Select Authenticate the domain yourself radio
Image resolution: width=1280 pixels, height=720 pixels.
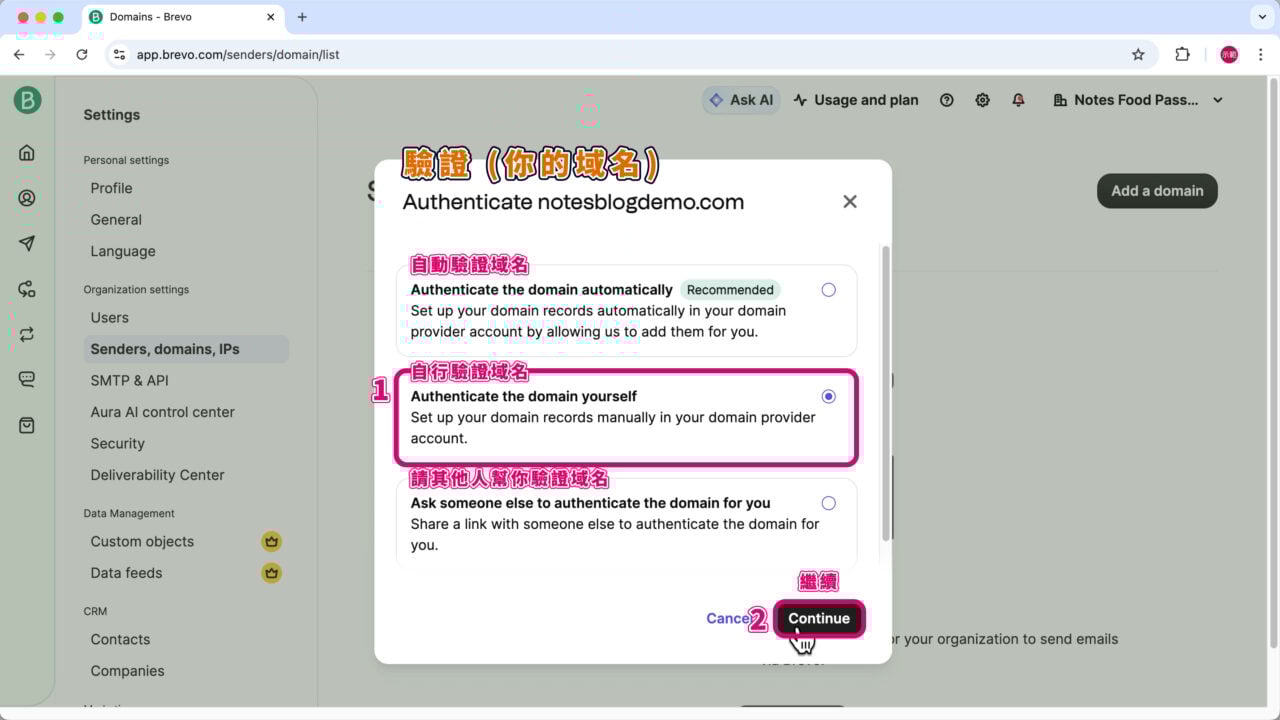coord(828,397)
